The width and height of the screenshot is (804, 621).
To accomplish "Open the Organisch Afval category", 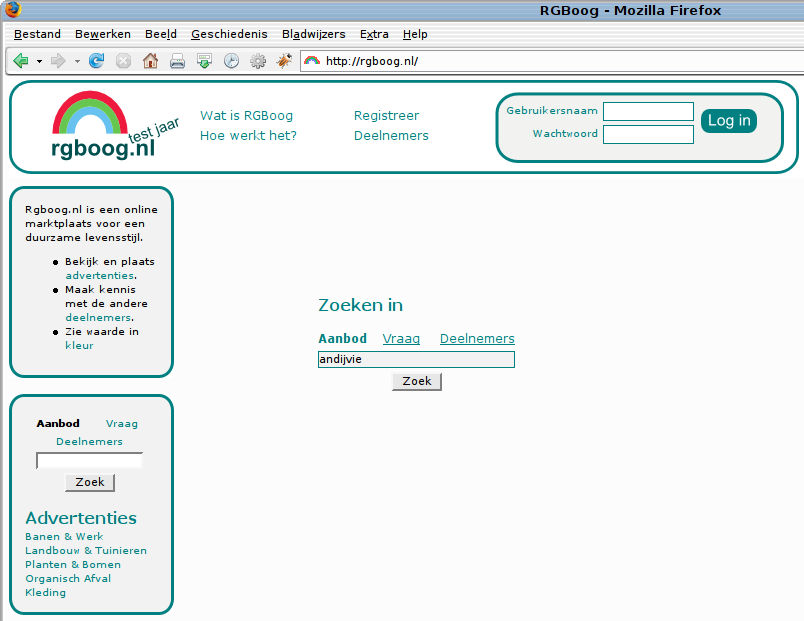I will 68,578.
